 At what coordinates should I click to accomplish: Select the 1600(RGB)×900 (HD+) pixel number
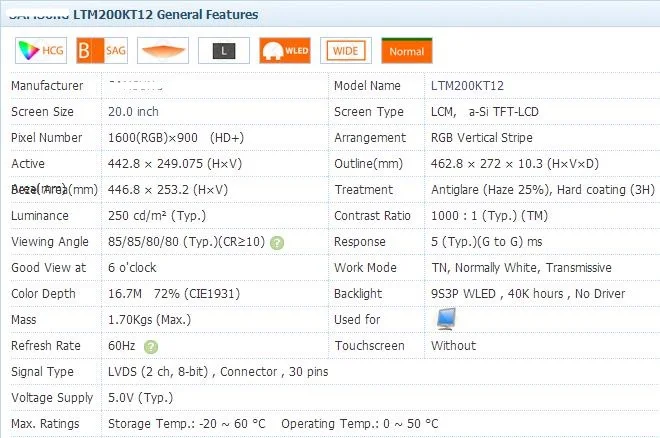coord(176,138)
